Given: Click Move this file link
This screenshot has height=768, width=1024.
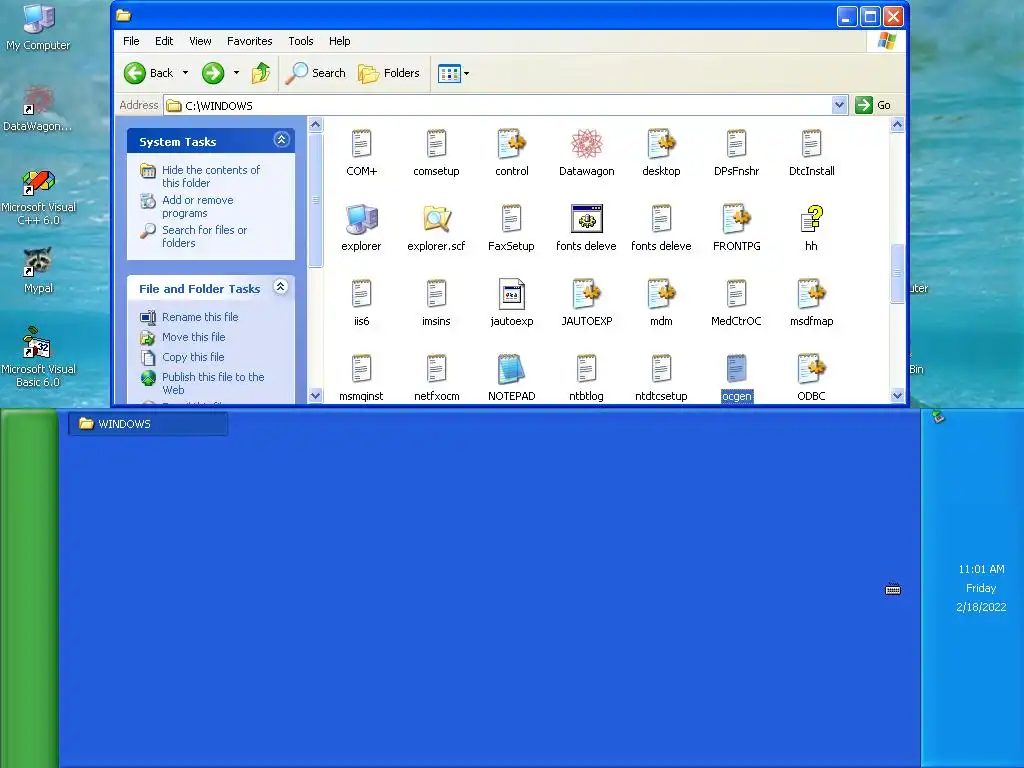Looking at the screenshot, I should pos(193,337).
